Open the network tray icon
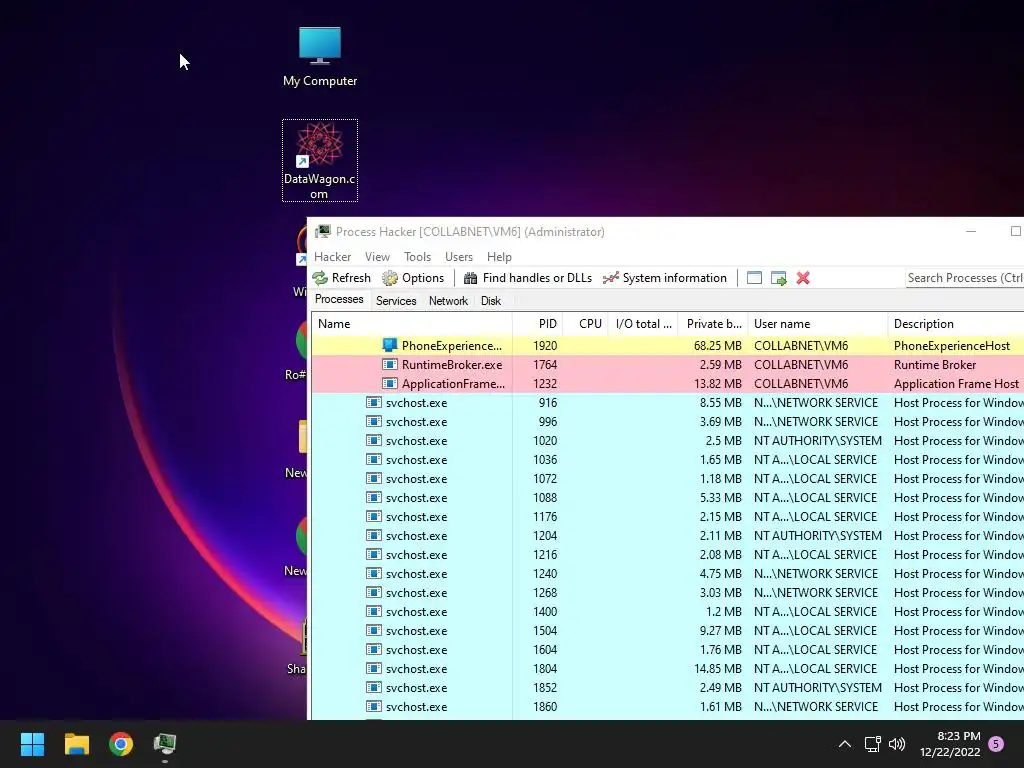1024x768 pixels. [x=872, y=744]
